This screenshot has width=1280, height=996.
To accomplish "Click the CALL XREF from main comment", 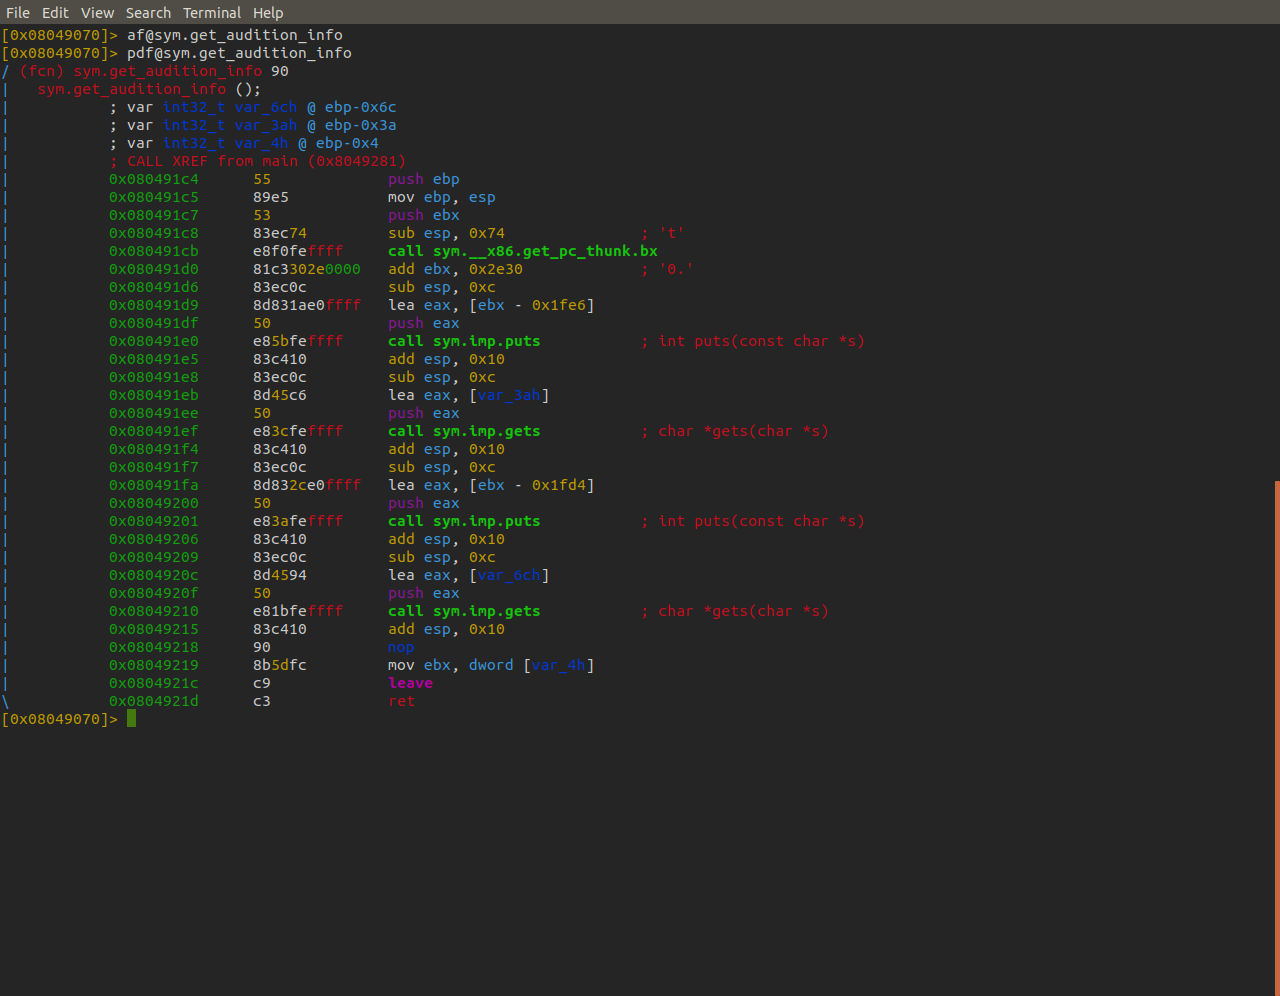I will point(258,161).
